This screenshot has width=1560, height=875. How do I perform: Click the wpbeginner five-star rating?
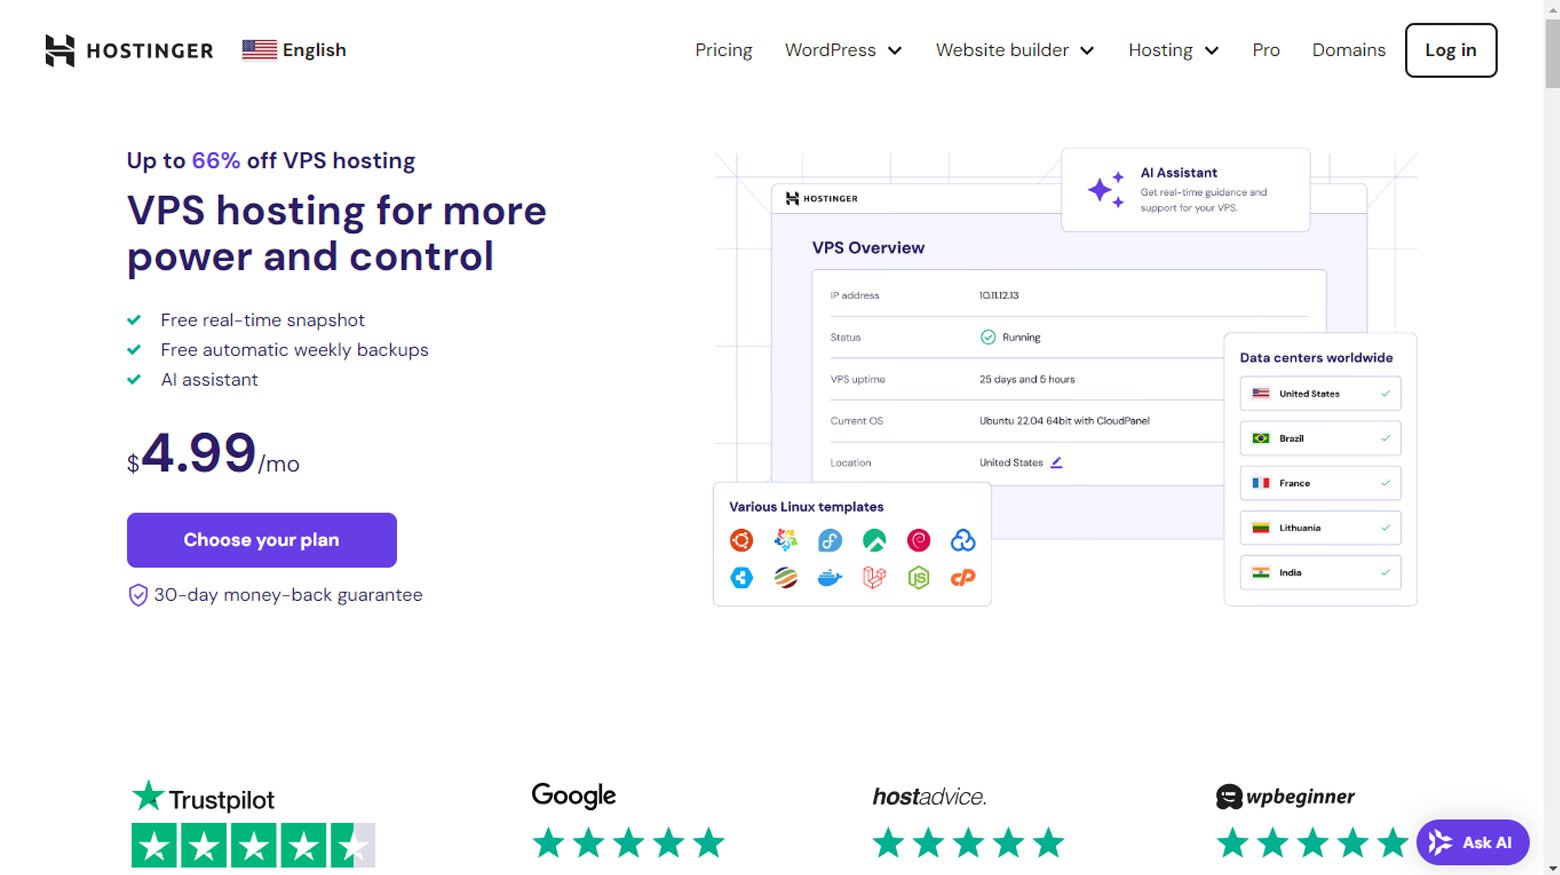coord(1313,843)
